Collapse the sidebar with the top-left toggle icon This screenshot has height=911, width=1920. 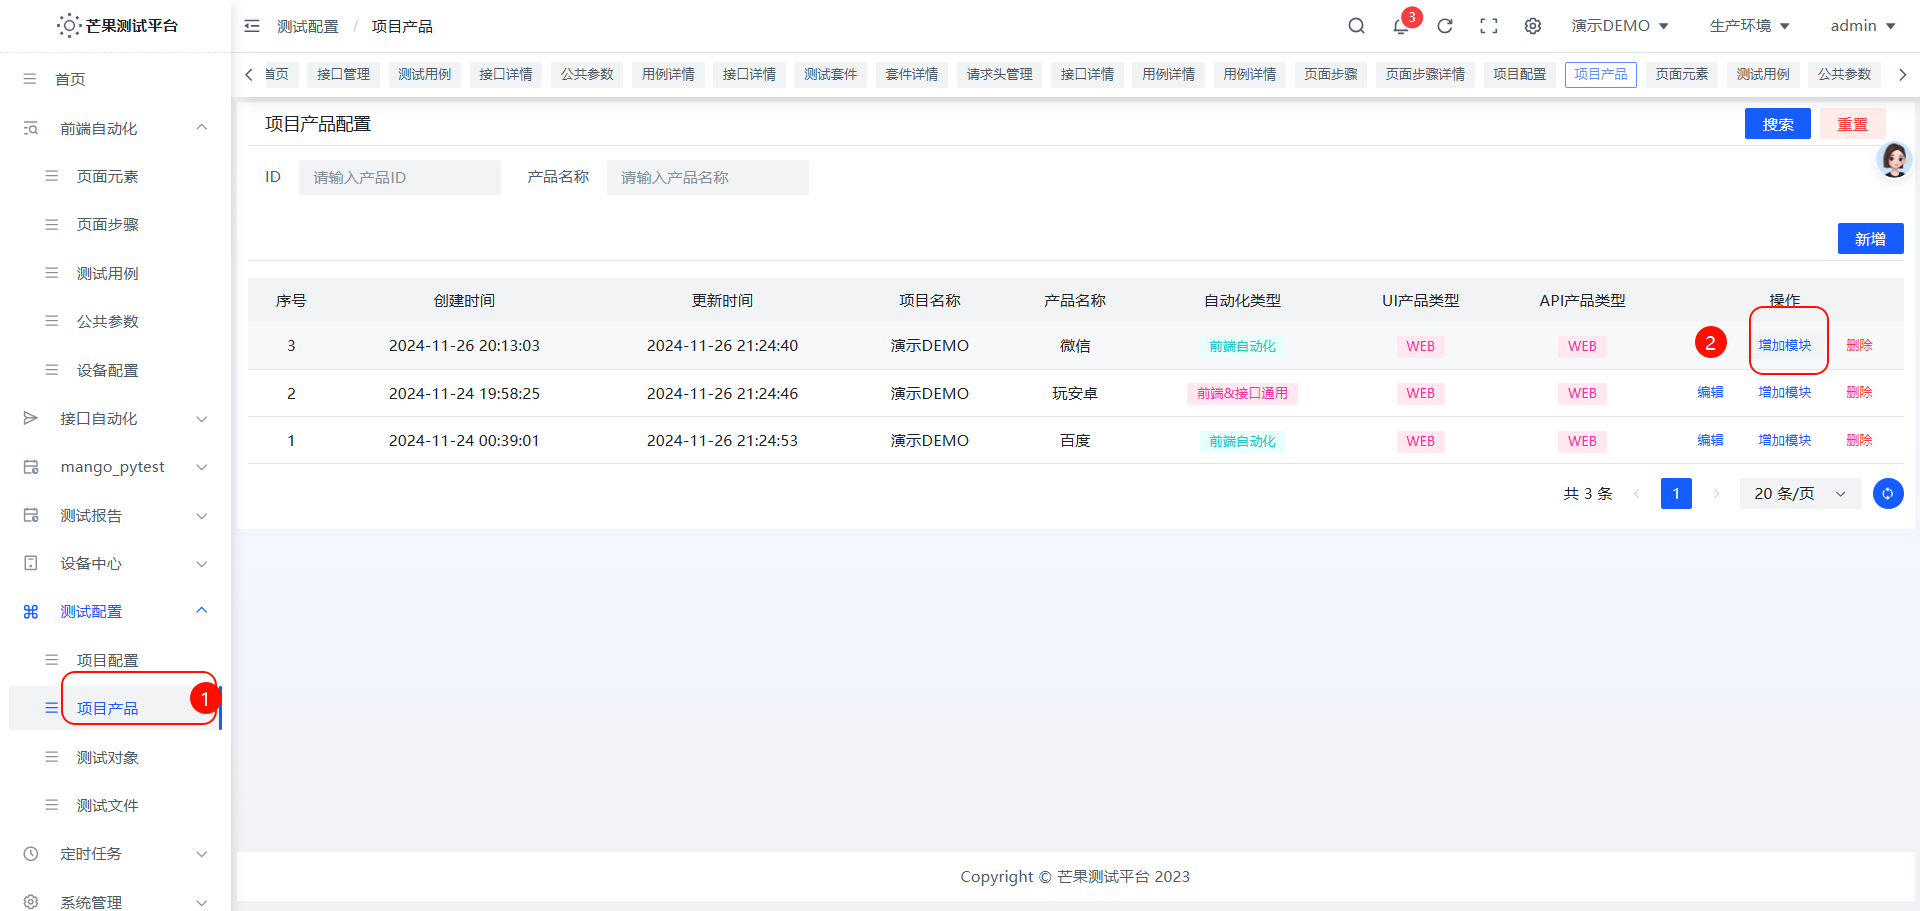point(251,25)
